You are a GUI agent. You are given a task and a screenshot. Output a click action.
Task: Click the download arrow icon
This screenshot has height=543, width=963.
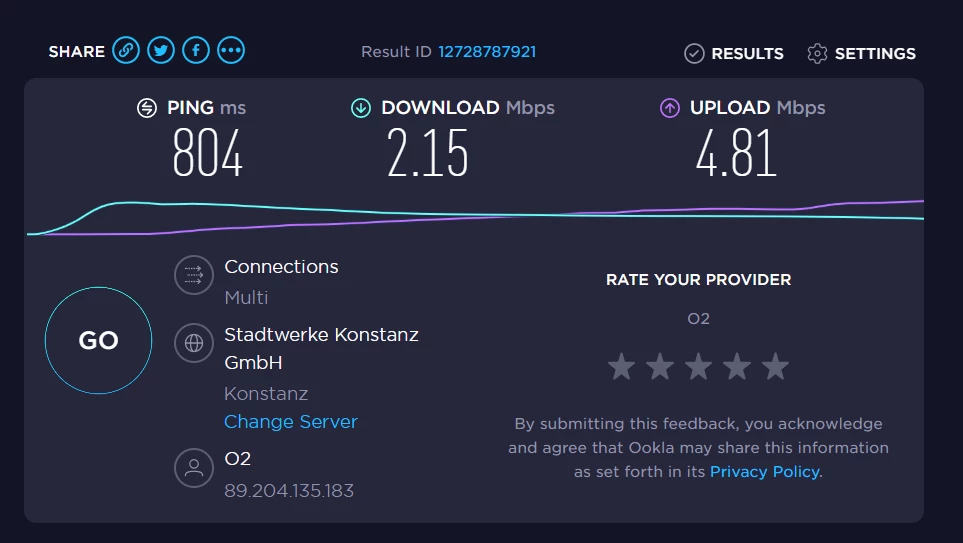click(361, 108)
